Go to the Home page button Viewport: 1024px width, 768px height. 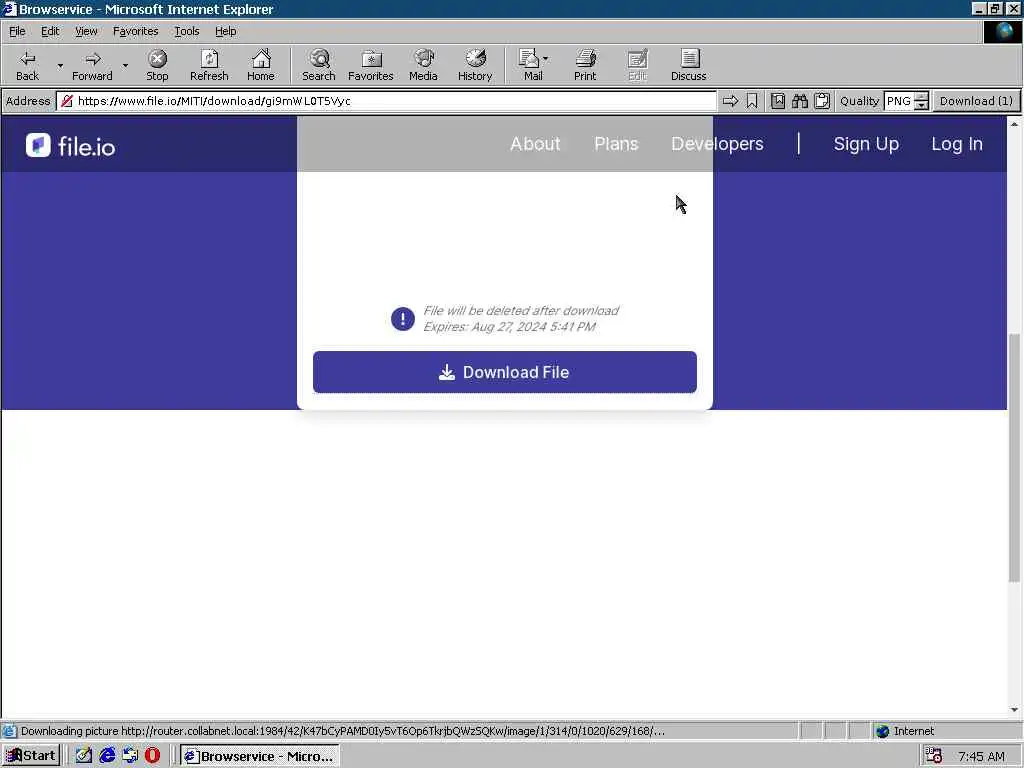[x=261, y=65]
